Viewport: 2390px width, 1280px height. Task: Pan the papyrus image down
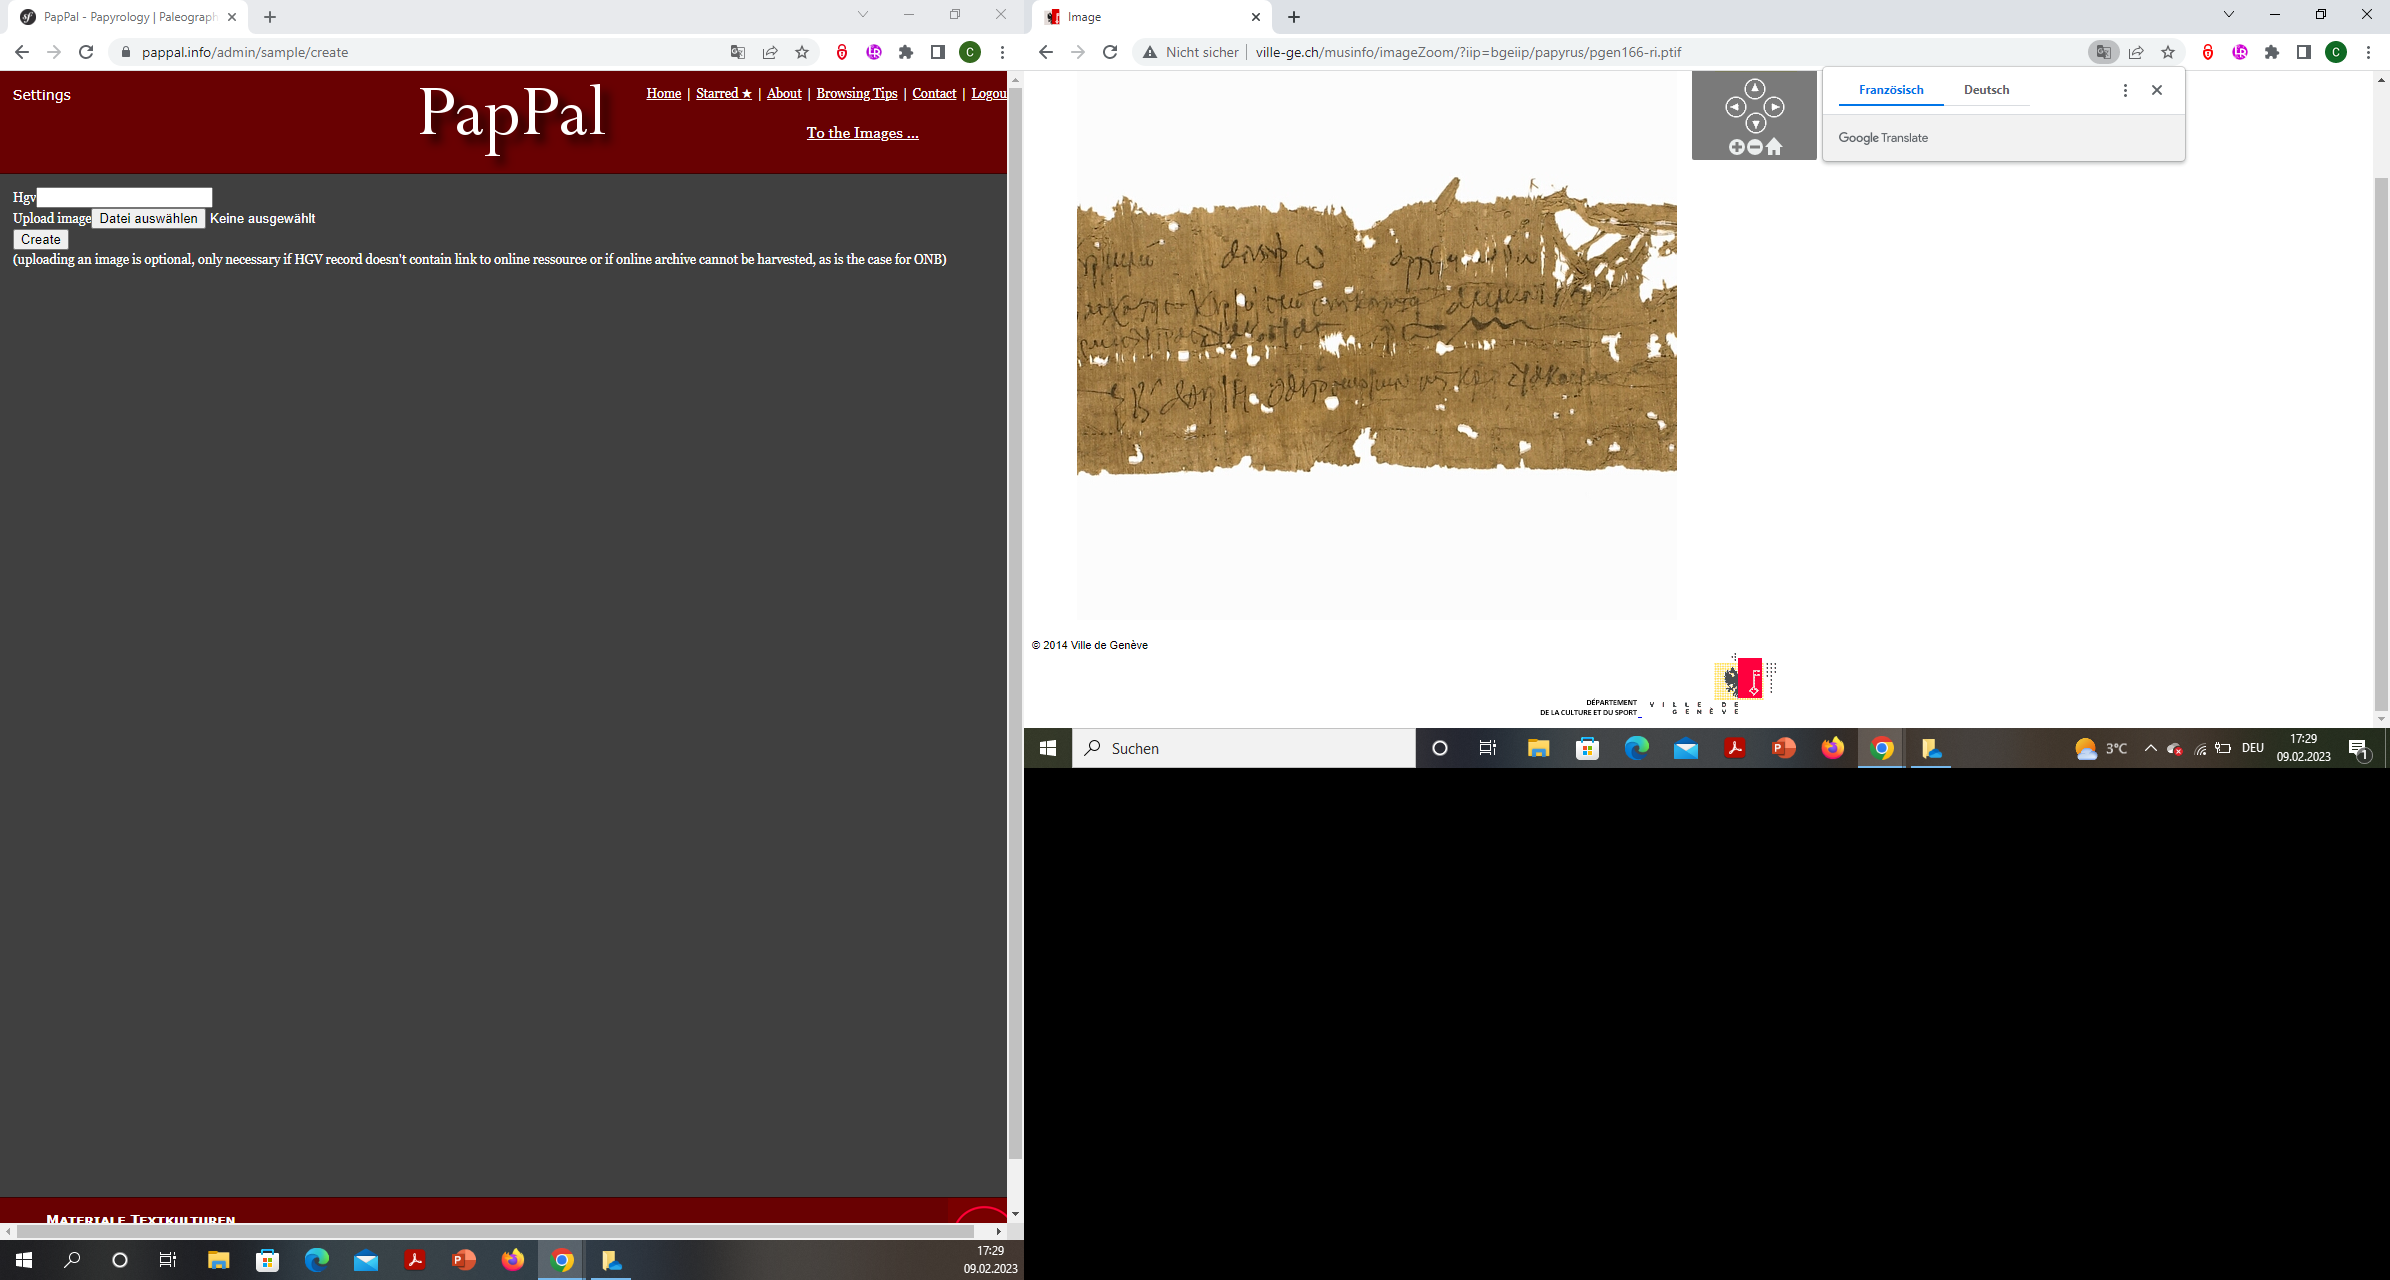click(1755, 125)
